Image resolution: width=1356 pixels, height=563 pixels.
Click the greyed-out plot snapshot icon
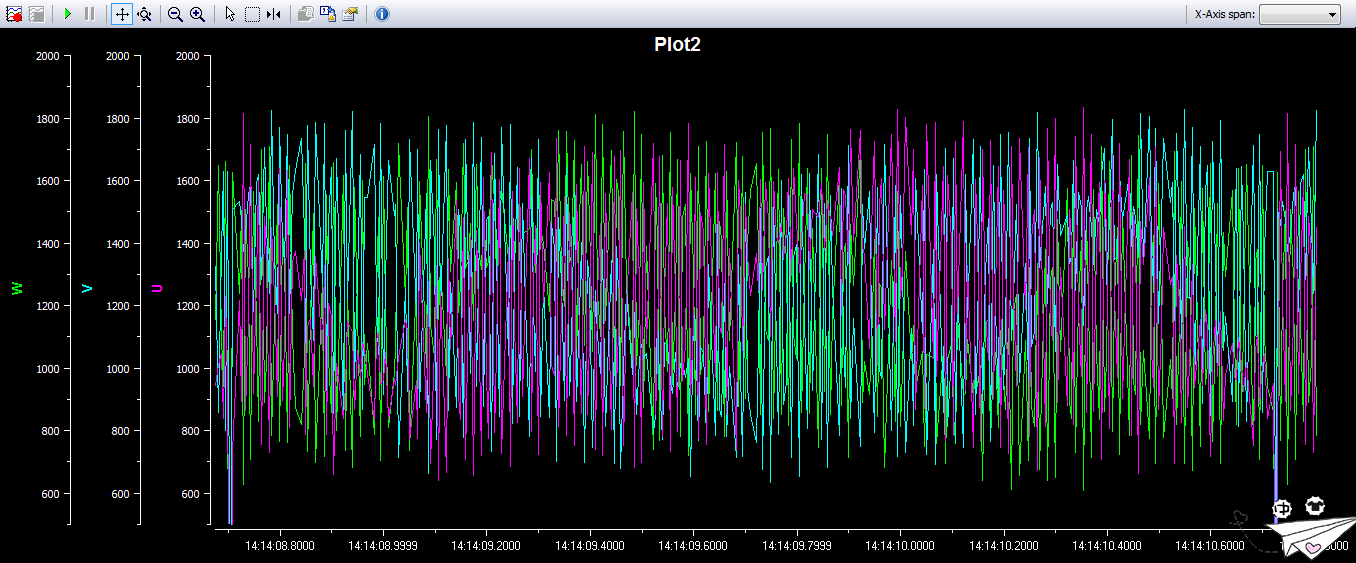pyautogui.click(x=36, y=14)
